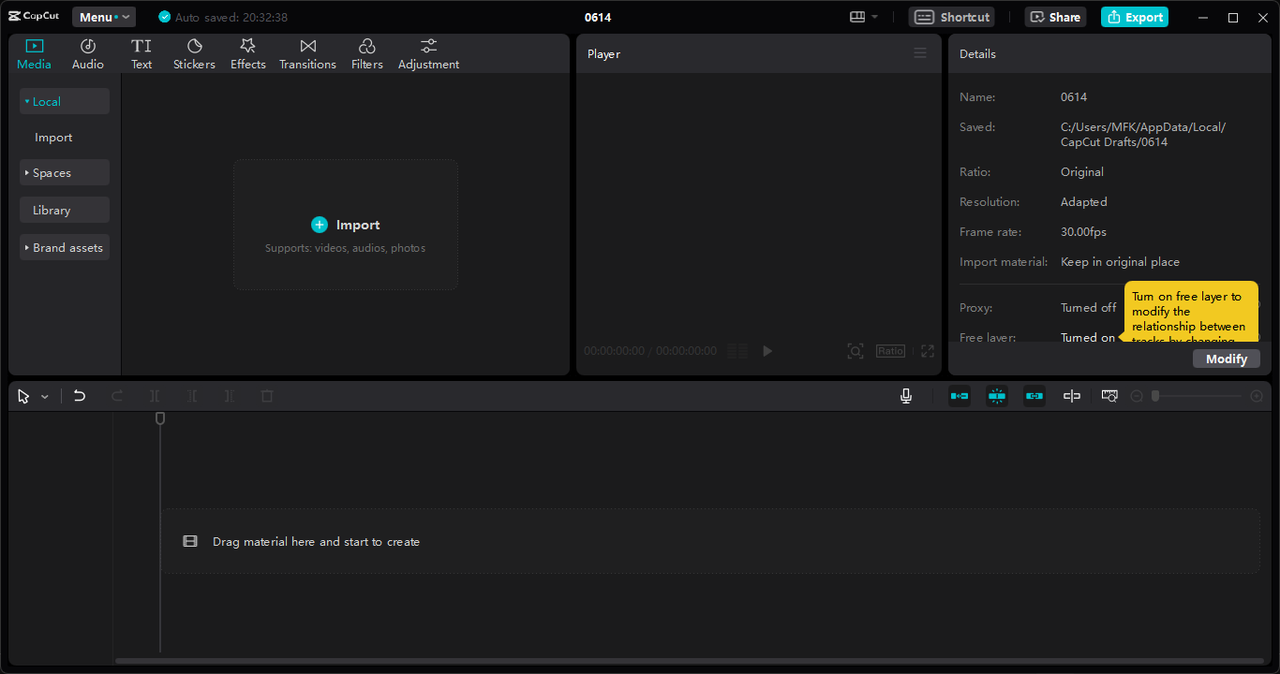Open the player Ratio option

point(890,351)
